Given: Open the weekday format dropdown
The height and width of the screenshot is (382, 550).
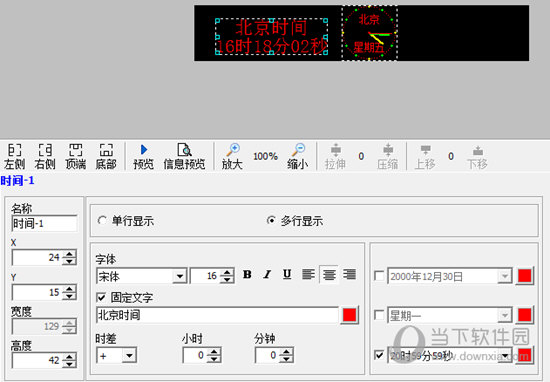Looking at the screenshot, I should tap(504, 316).
